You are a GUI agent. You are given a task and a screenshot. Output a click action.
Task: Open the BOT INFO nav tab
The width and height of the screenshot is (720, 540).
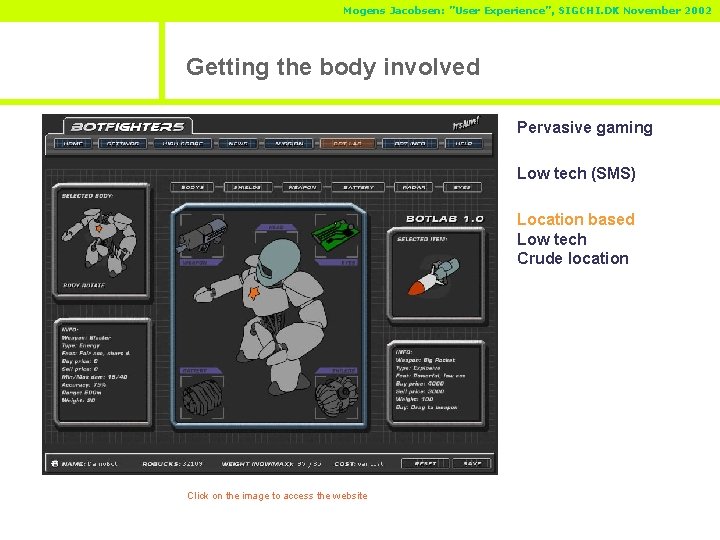pos(410,144)
